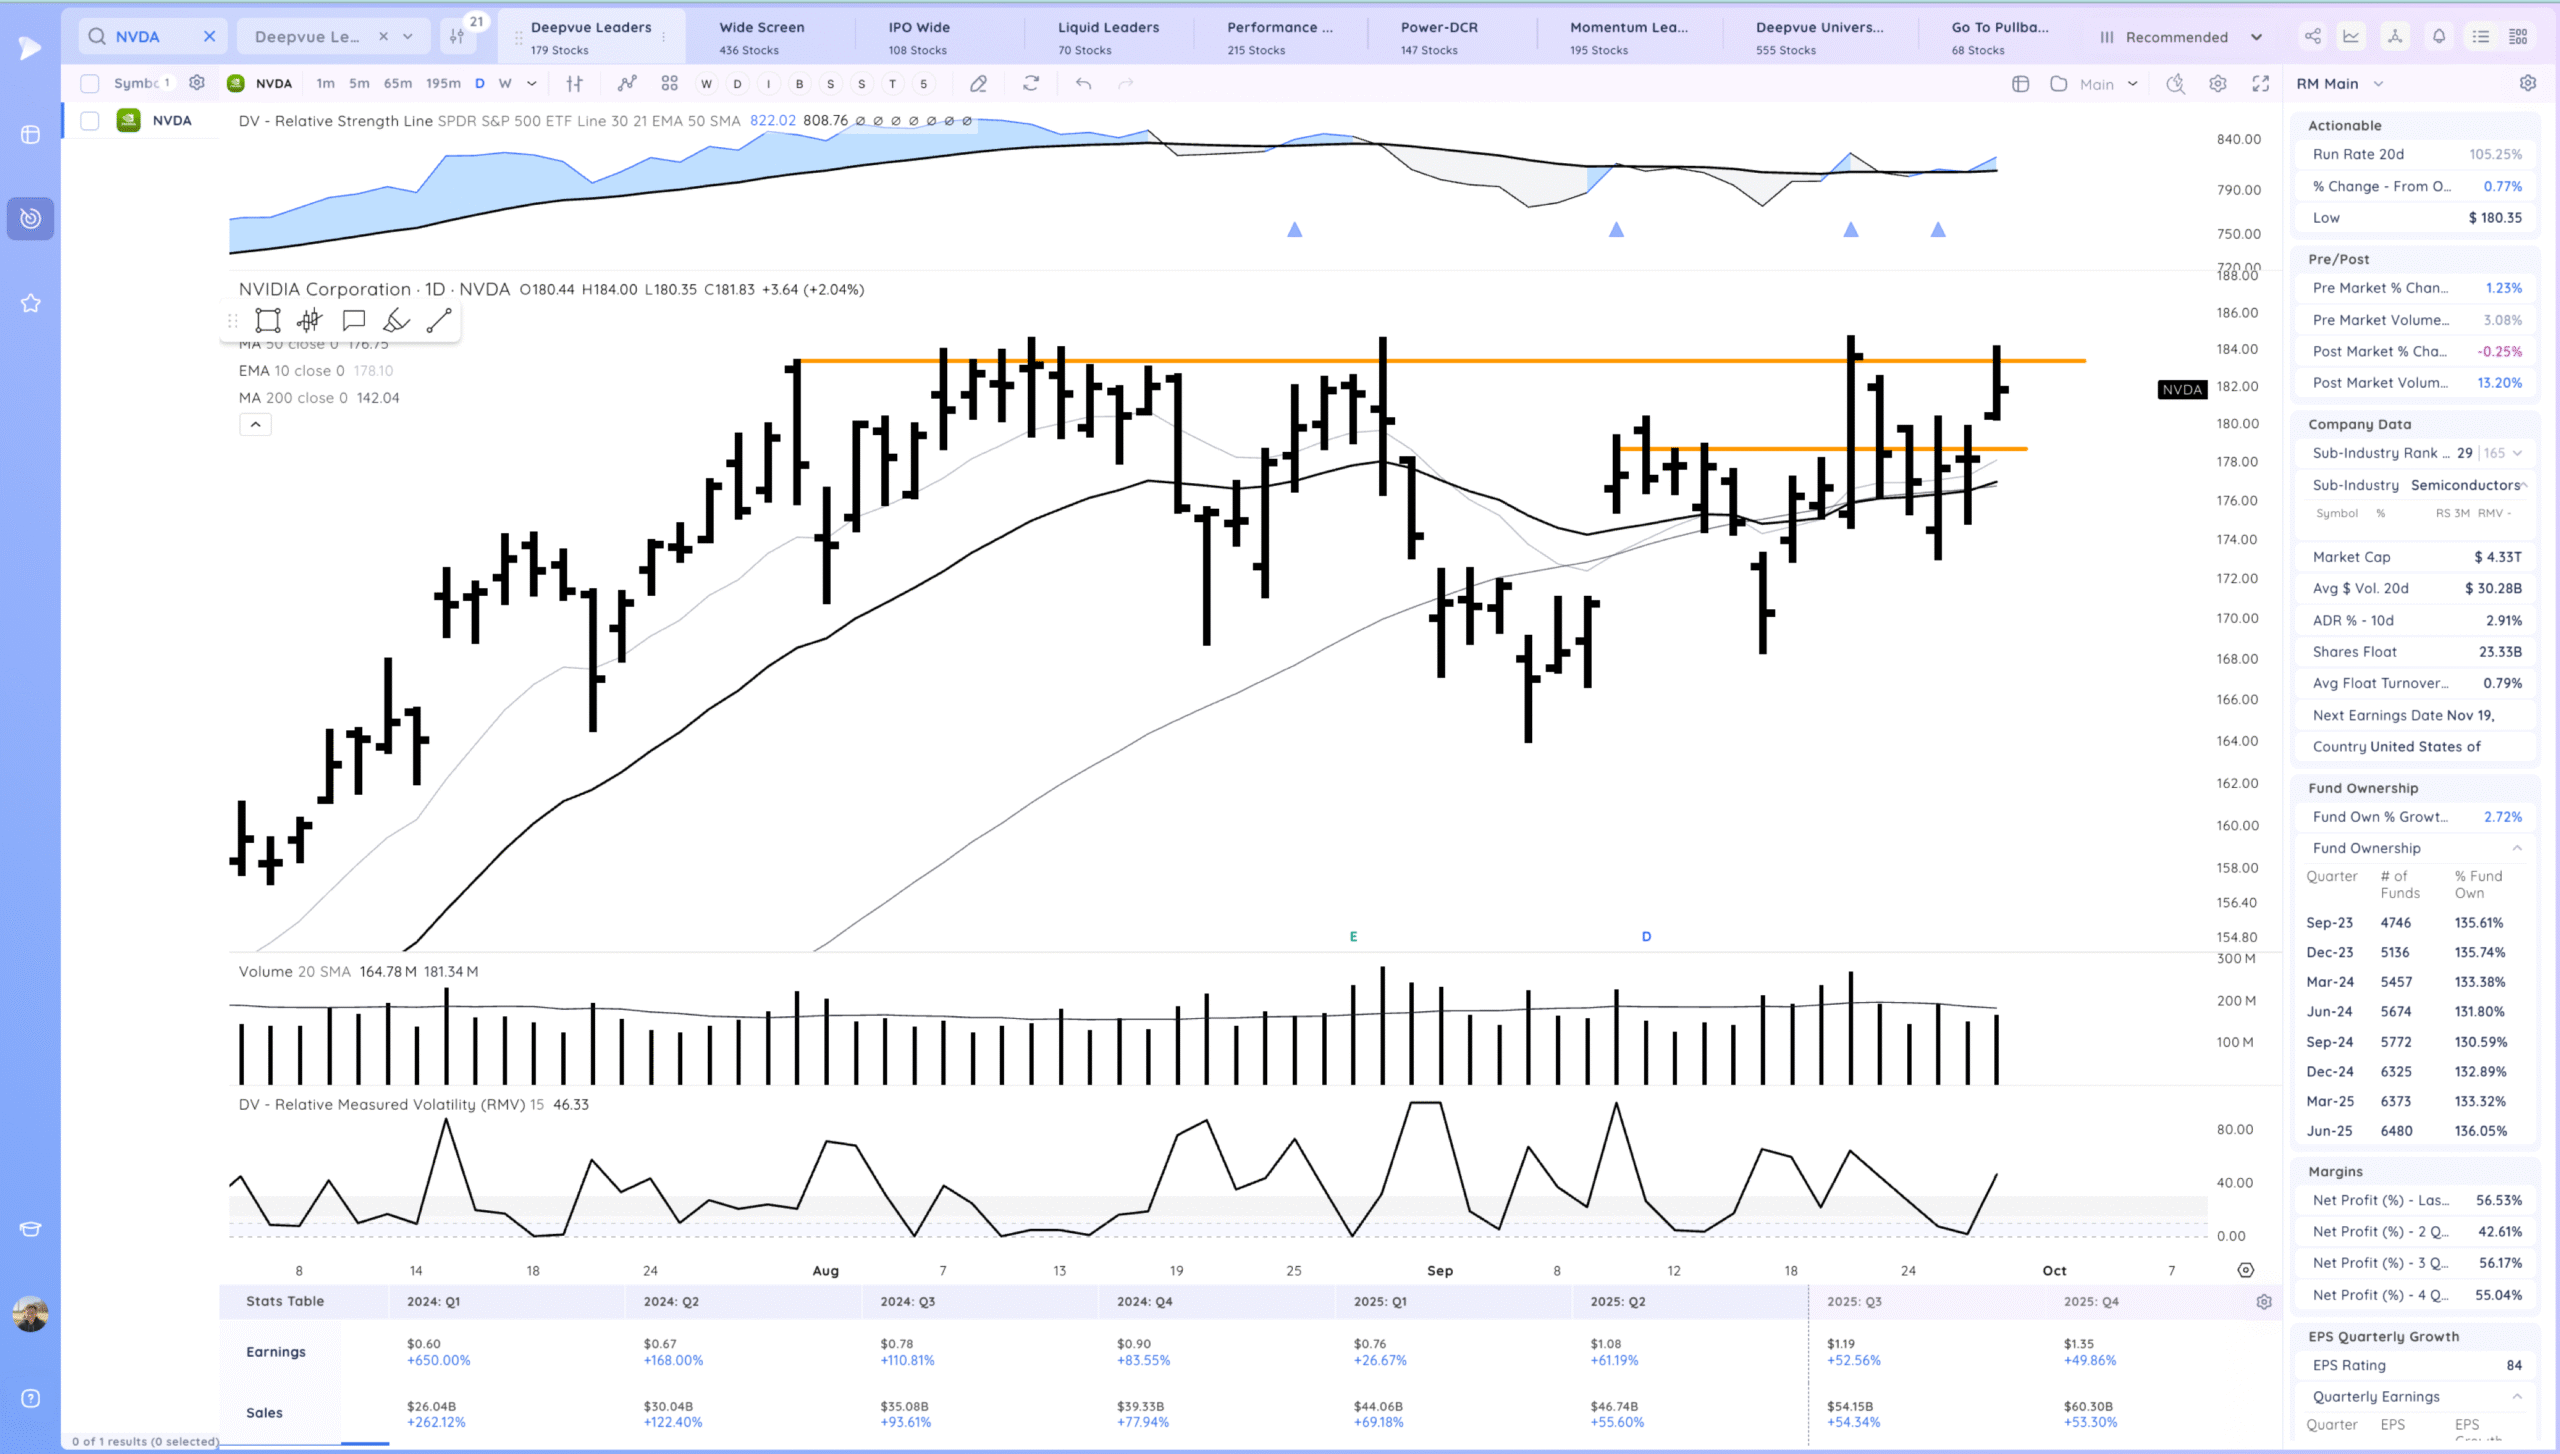Check the NVDA row checkbox
Screen dimensions: 2560x1454
90,121
